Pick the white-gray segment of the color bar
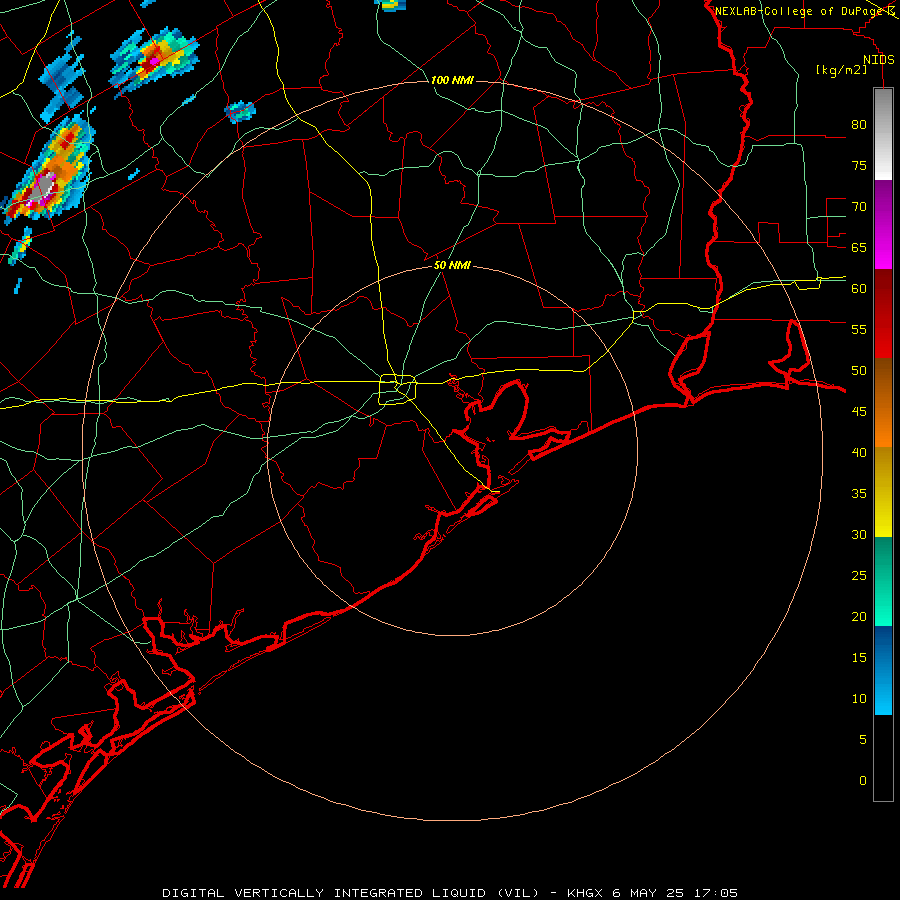This screenshot has width=900, height=900. pyautogui.click(x=883, y=134)
